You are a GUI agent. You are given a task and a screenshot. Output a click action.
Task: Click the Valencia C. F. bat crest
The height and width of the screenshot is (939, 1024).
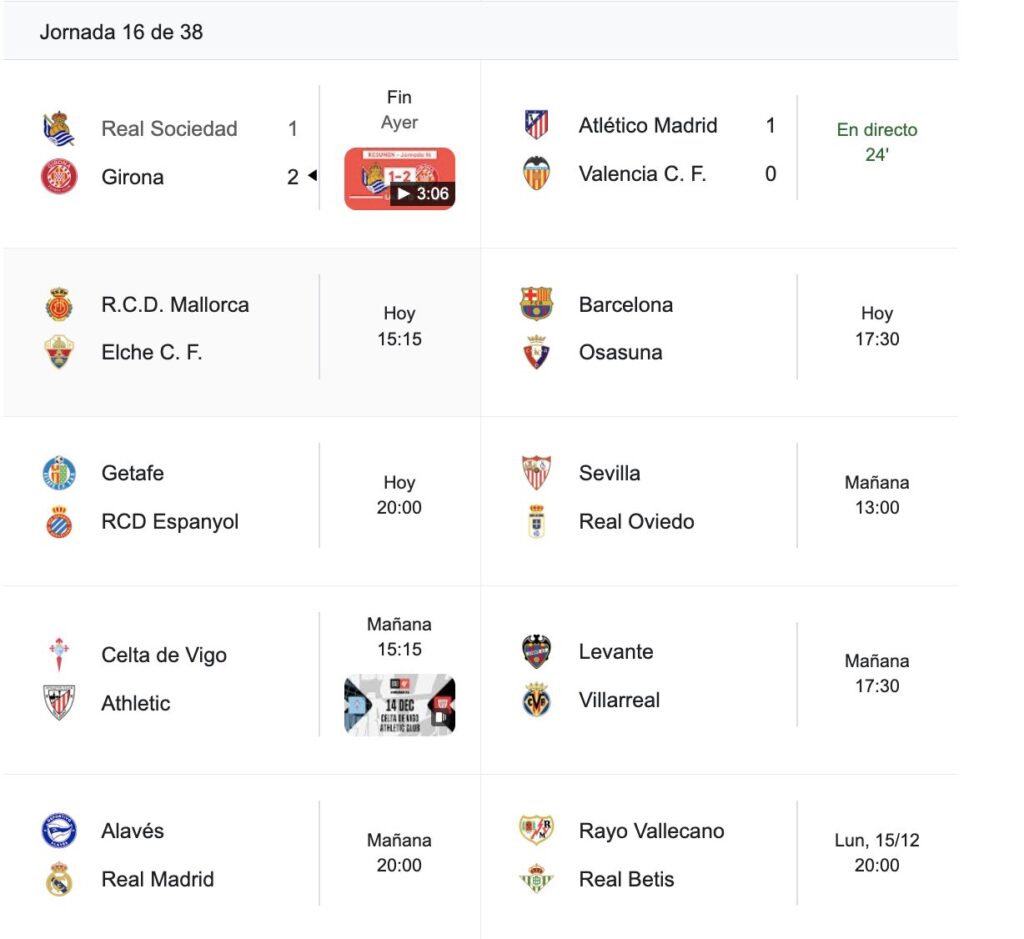pyautogui.click(x=537, y=174)
